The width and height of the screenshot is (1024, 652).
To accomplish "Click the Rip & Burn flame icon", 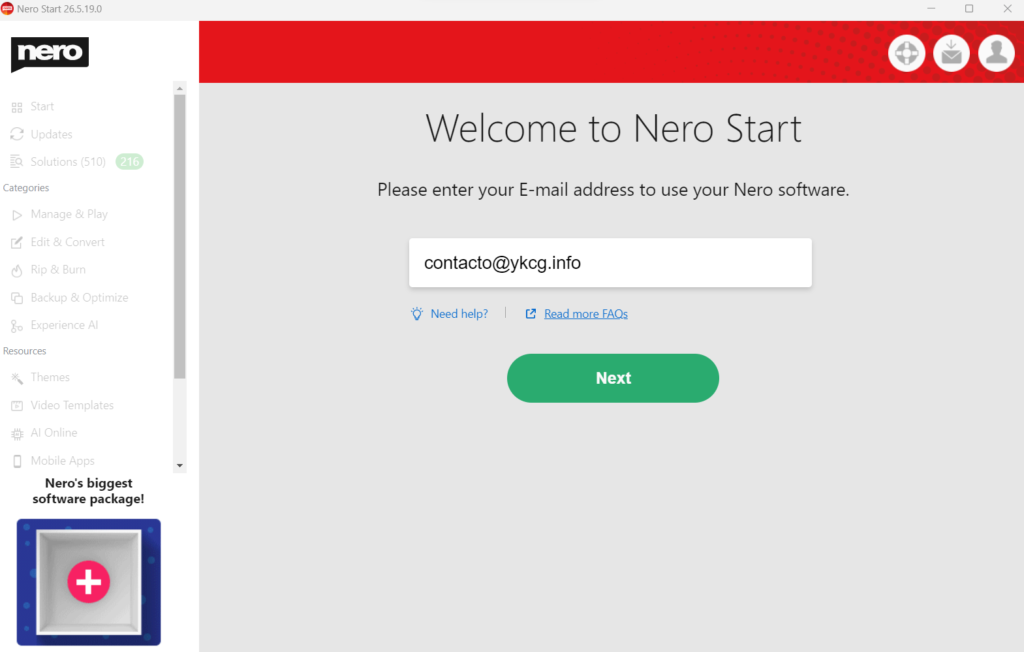I will [17, 270].
